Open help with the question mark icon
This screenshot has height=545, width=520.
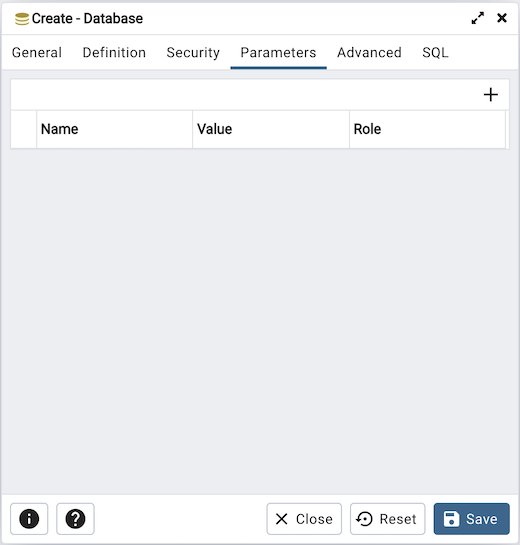pos(75,519)
